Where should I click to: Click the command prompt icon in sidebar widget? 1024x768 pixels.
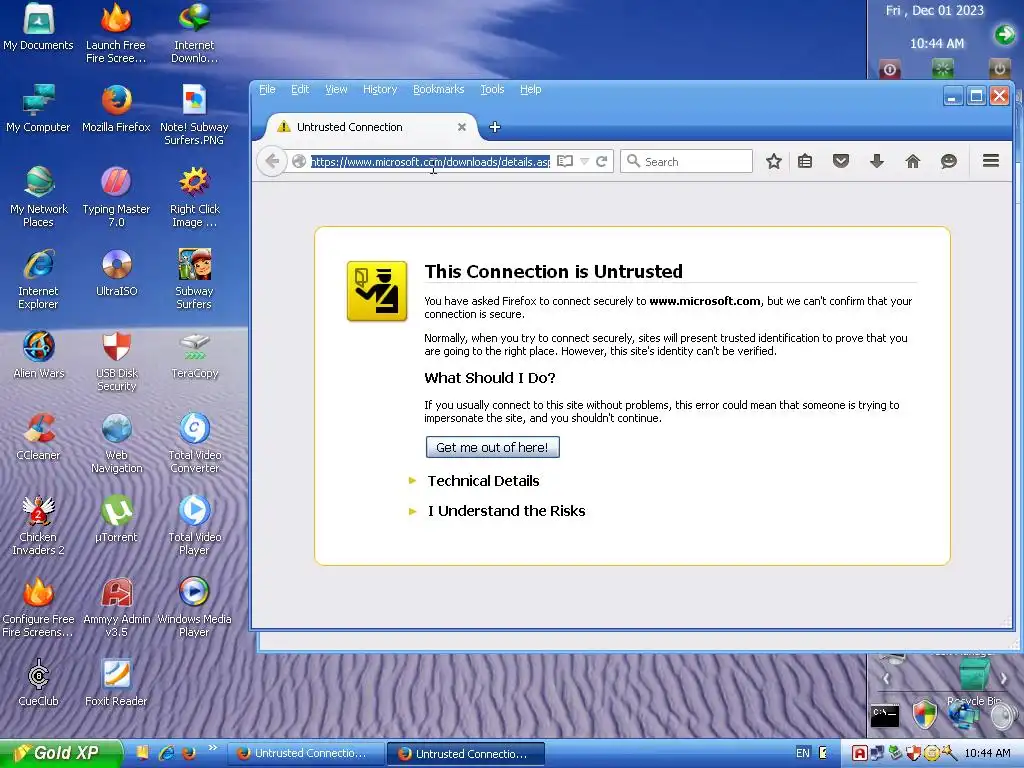(885, 716)
